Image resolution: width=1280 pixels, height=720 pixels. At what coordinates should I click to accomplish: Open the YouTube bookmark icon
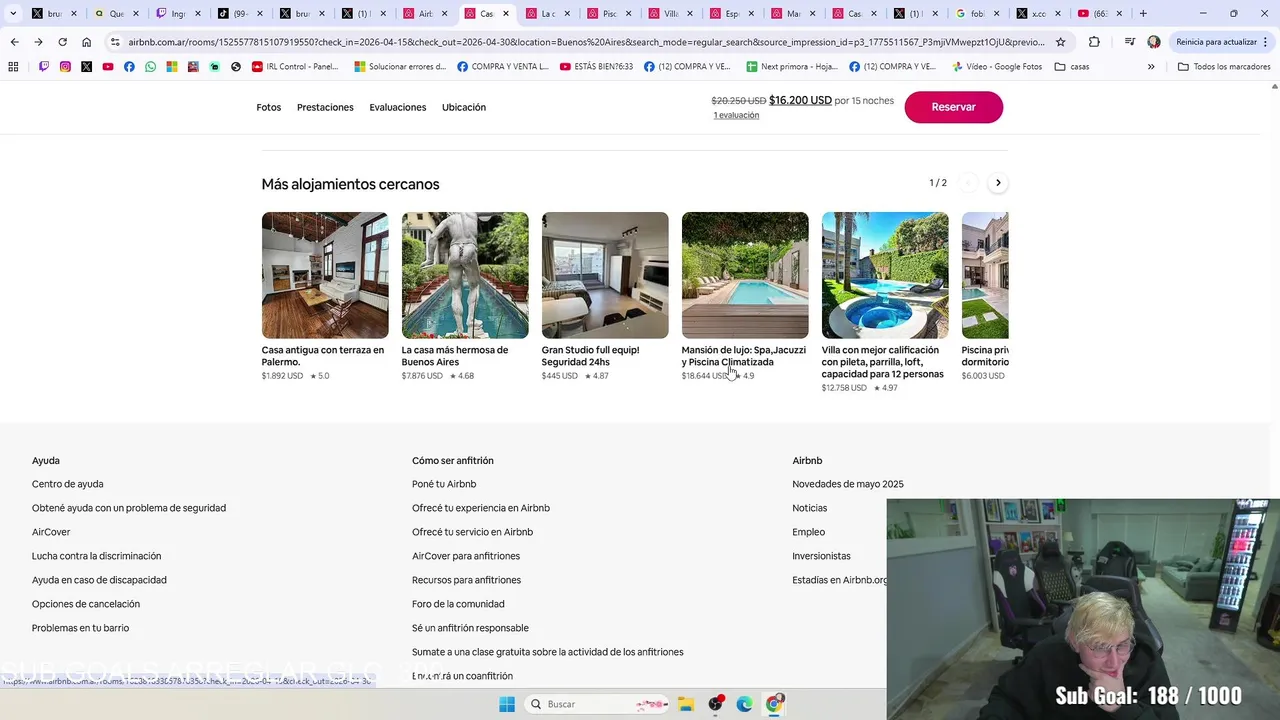tap(108, 66)
